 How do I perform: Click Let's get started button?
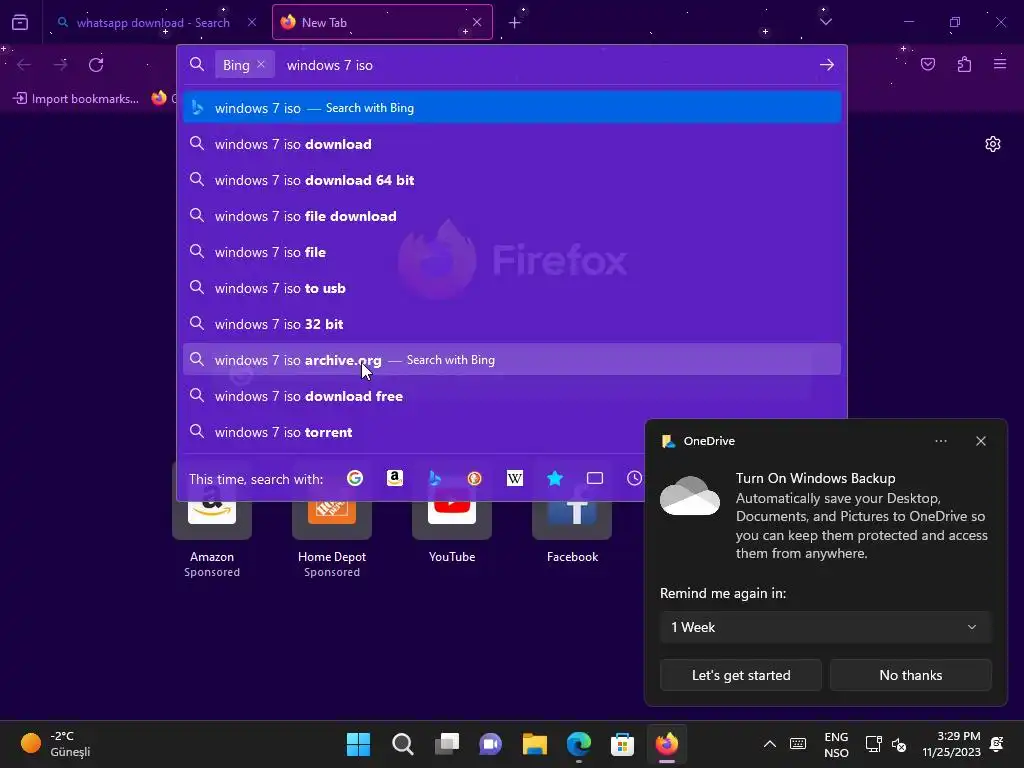(x=741, y=675)
